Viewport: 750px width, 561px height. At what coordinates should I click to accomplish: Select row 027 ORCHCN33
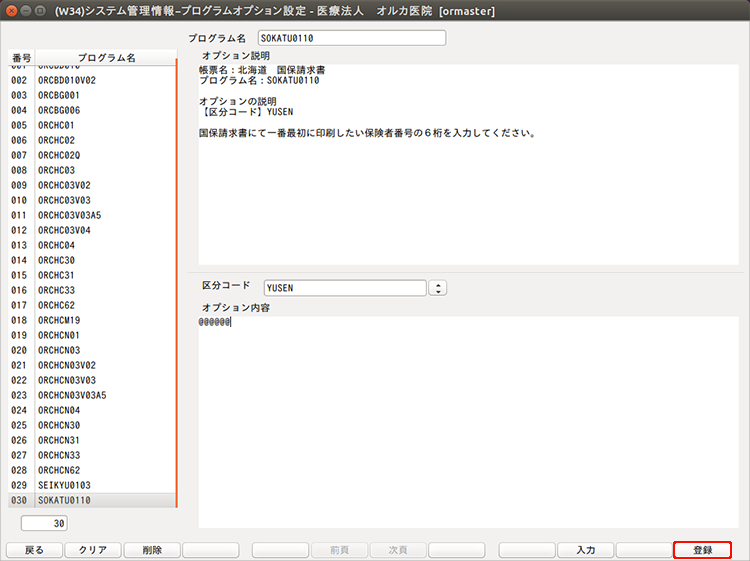92,455
